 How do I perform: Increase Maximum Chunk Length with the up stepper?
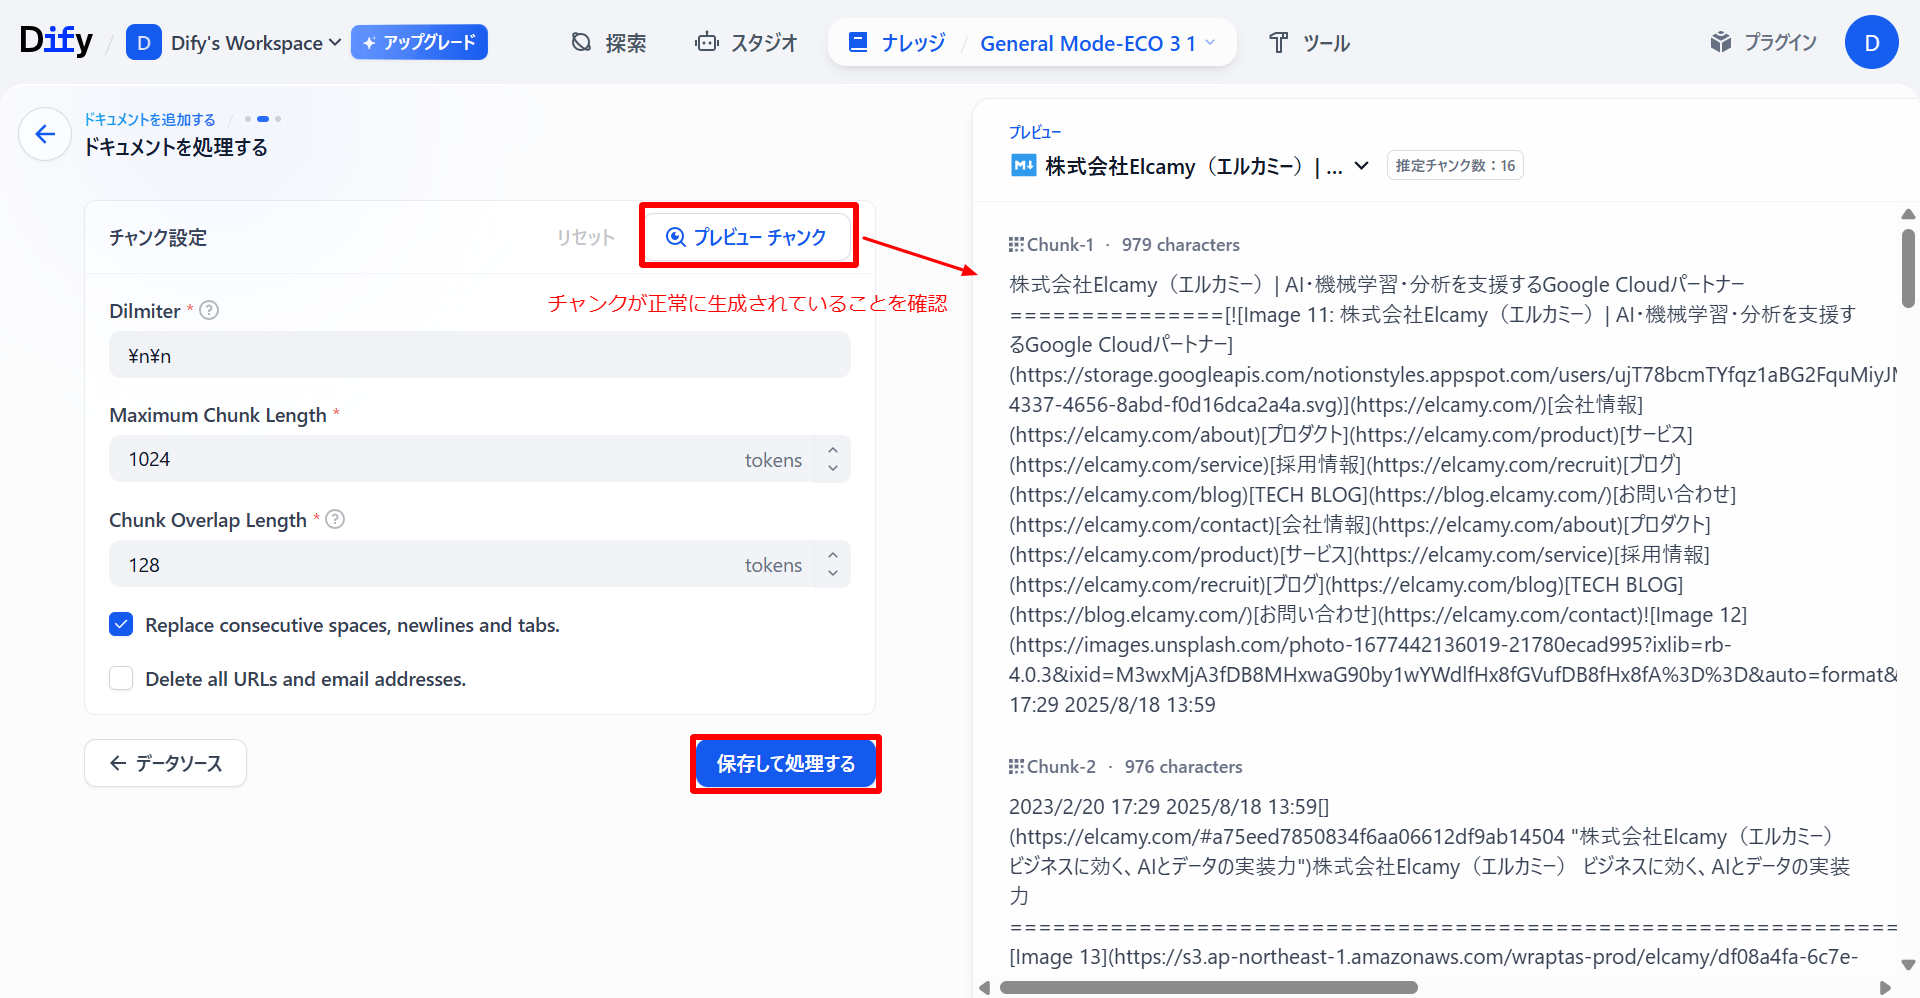pyautogui.click(x=832, y=452)
